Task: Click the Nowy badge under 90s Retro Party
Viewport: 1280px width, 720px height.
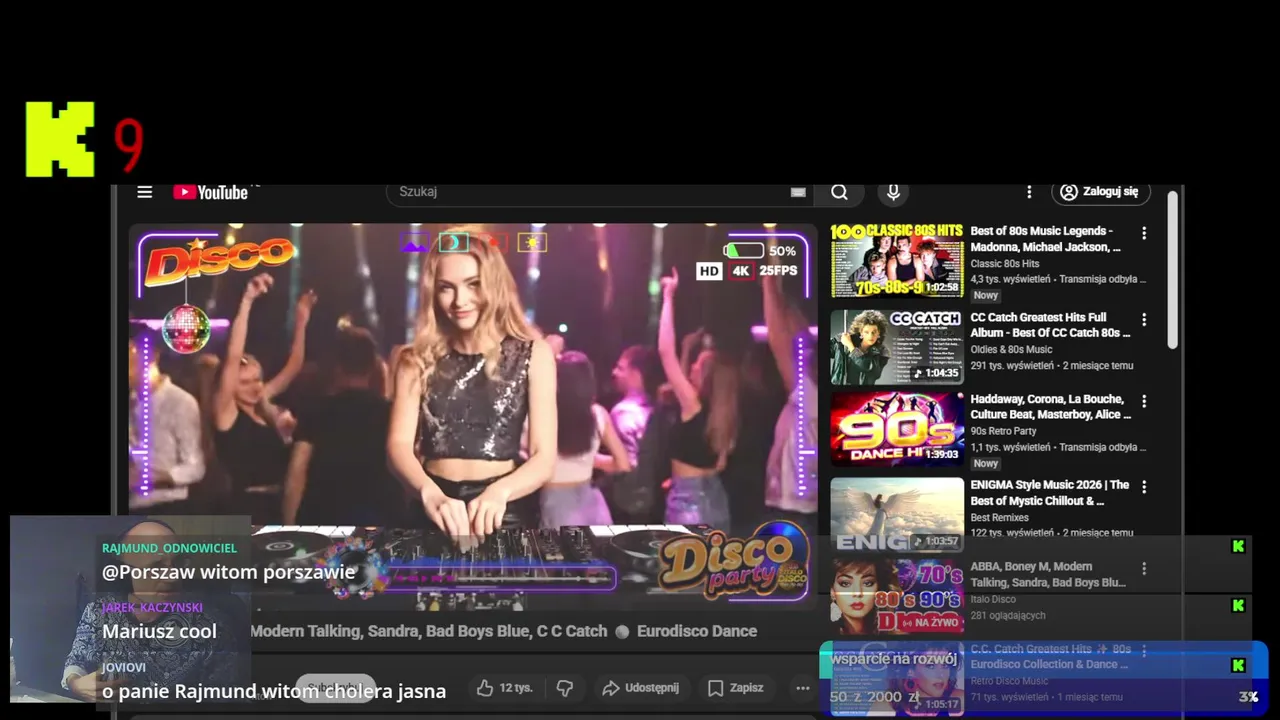Action: coord(986,464)
